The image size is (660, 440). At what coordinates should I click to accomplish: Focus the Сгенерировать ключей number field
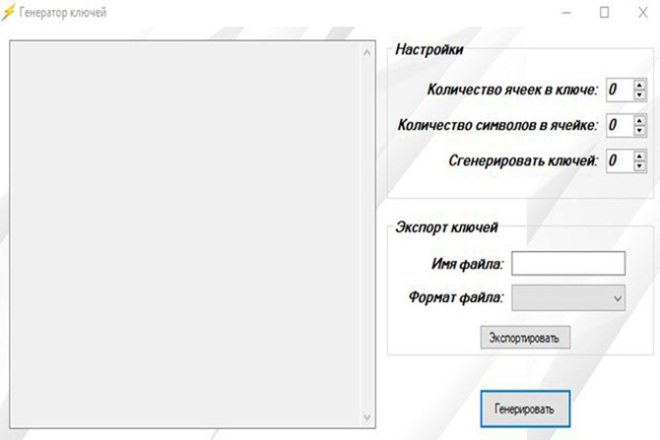click(x=620, y=160)
